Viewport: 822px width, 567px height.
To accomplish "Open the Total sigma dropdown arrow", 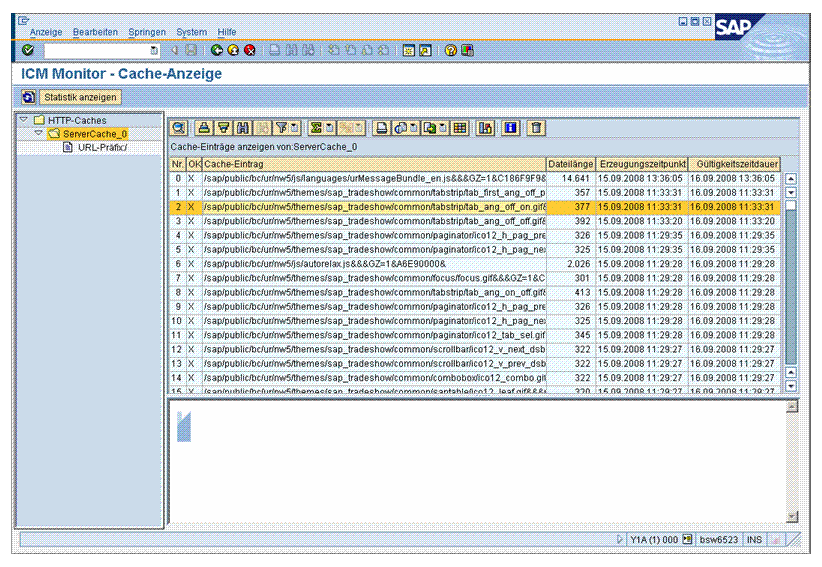I will pyautogui.click(x=329, y=128).
